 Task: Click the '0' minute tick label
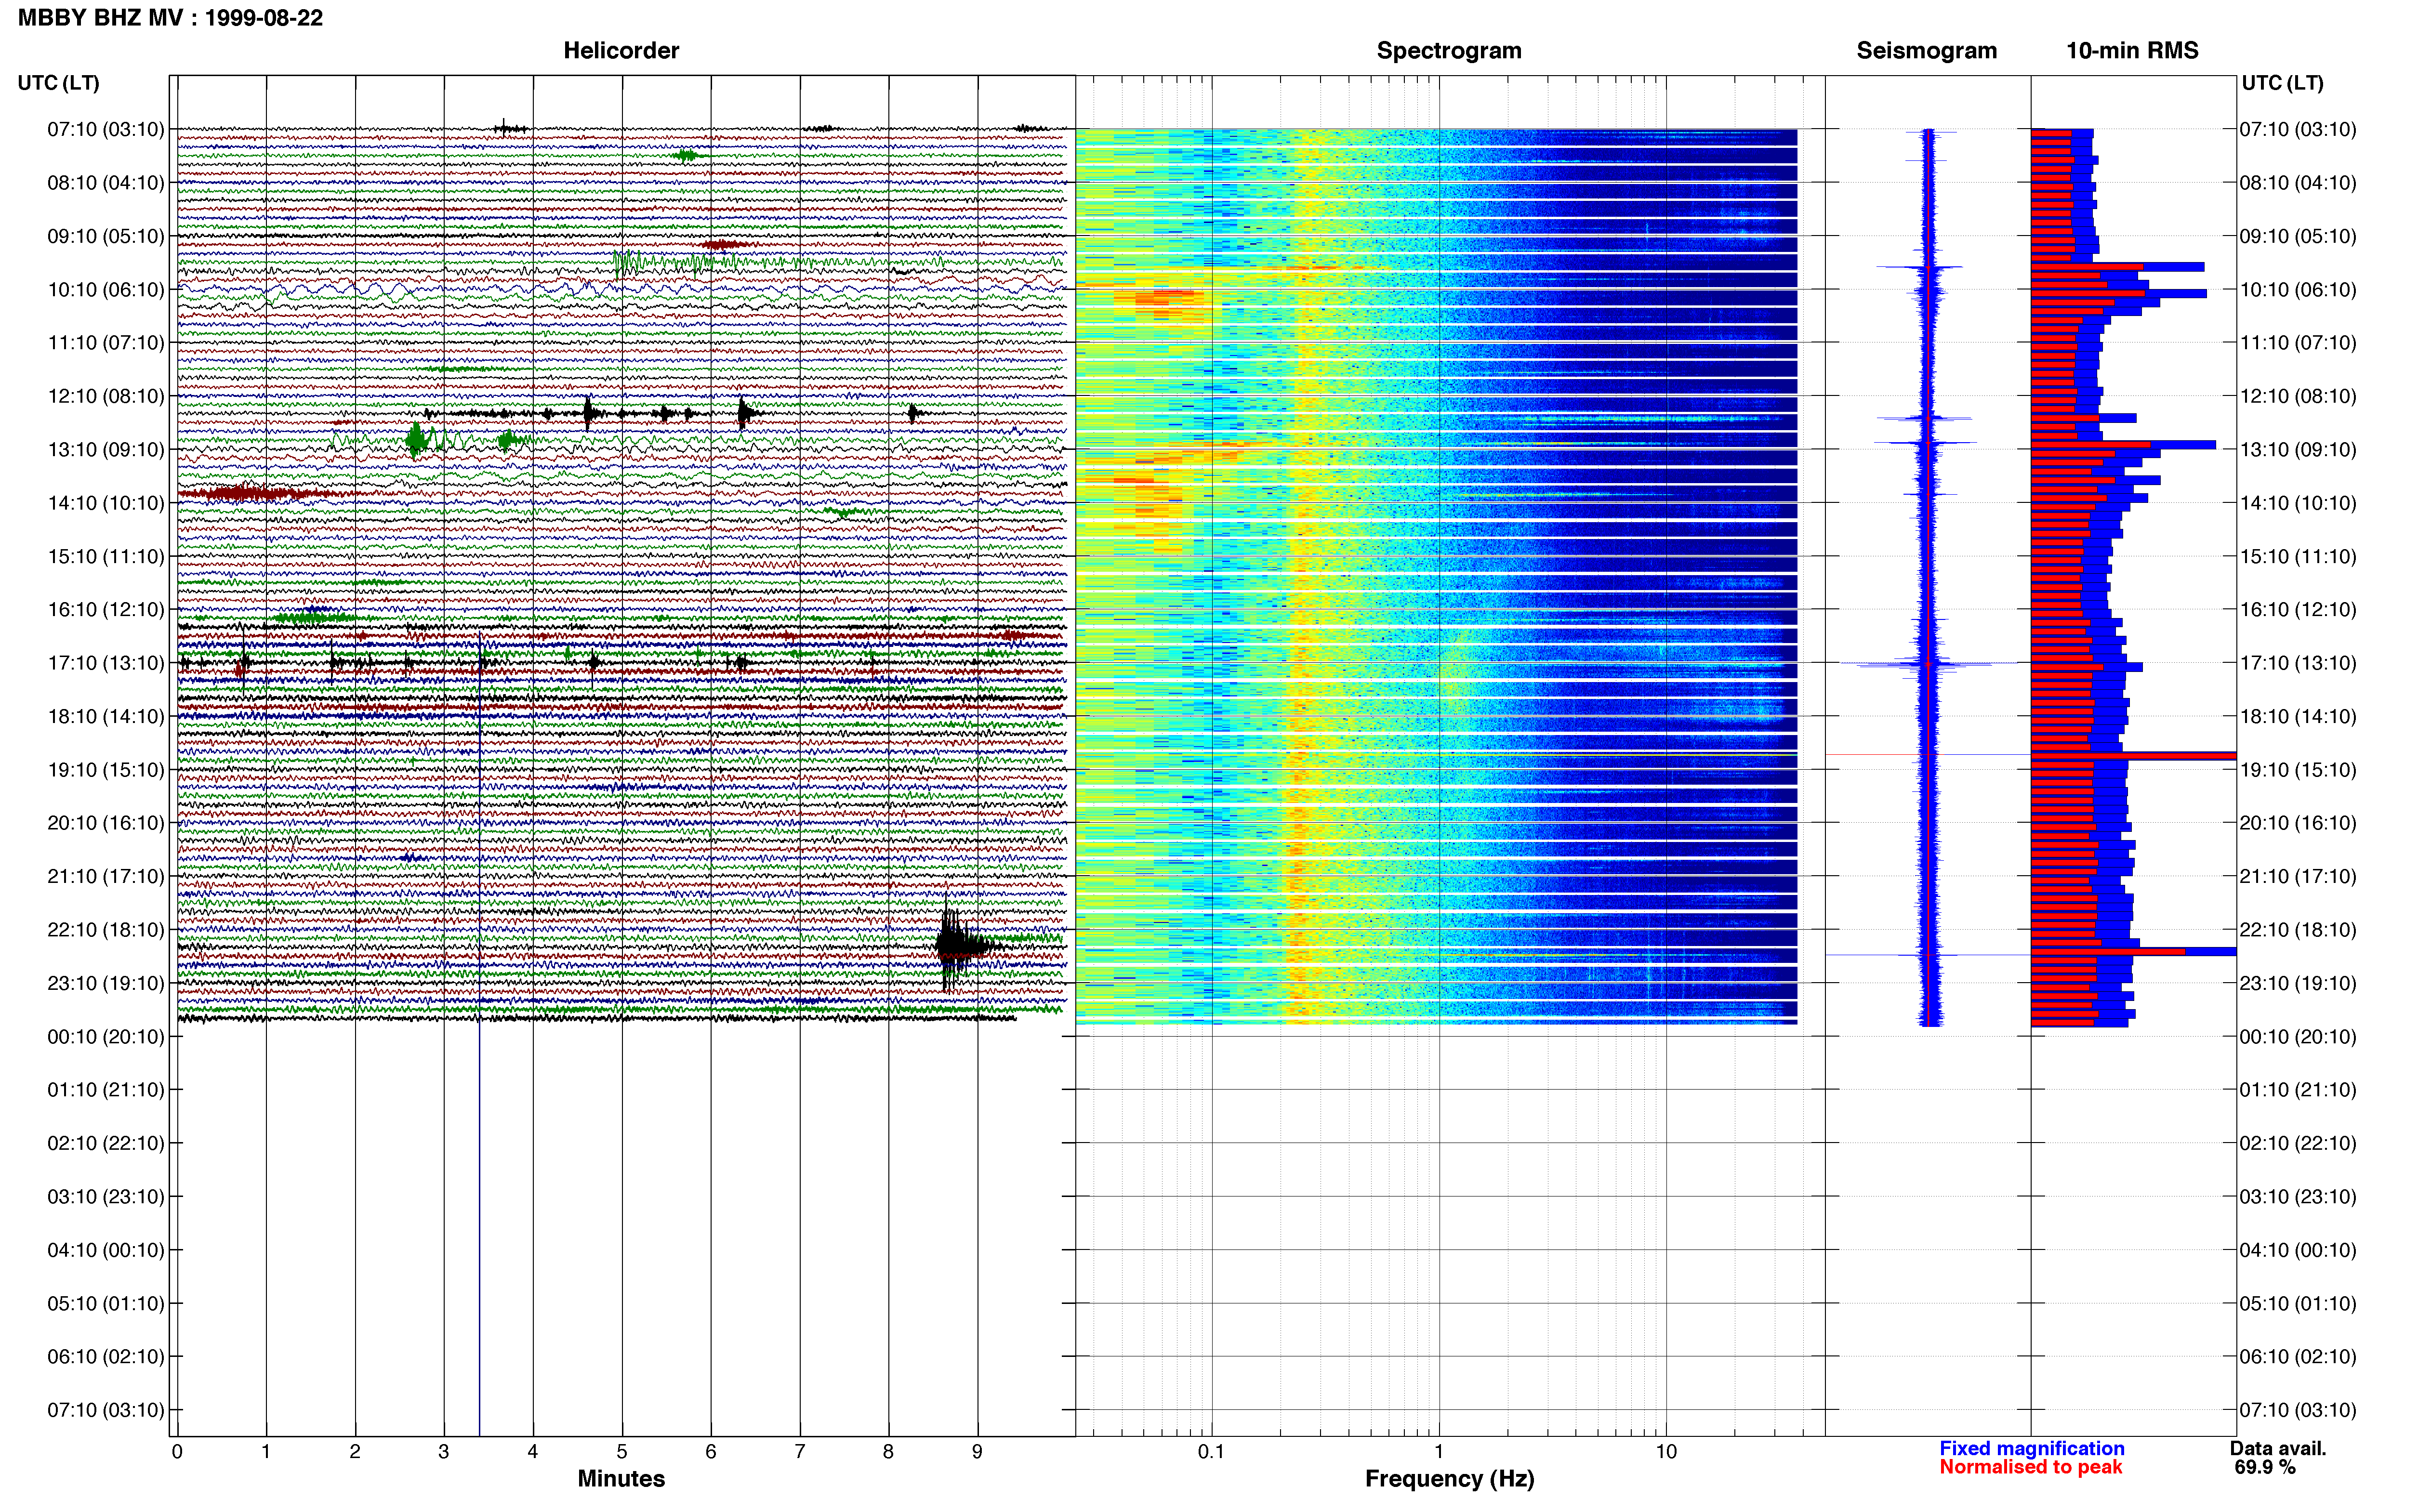click(177, 1452)
